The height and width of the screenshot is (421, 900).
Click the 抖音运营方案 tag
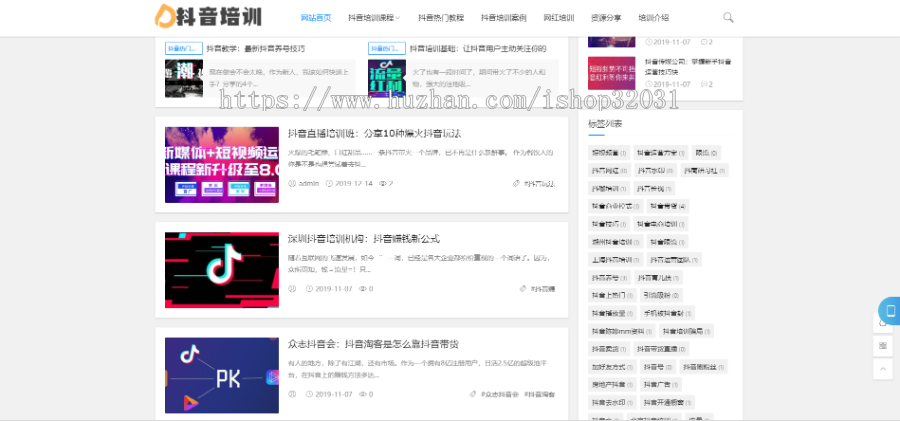(x=660, y=153)
